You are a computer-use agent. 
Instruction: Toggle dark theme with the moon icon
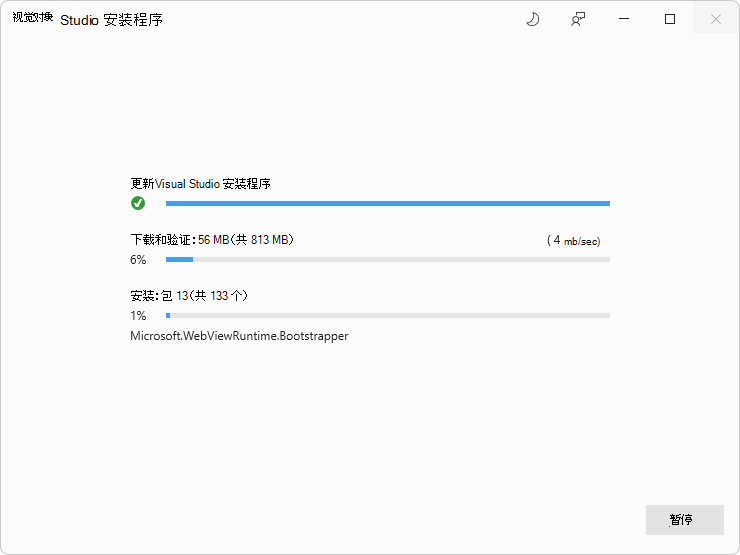532,19
